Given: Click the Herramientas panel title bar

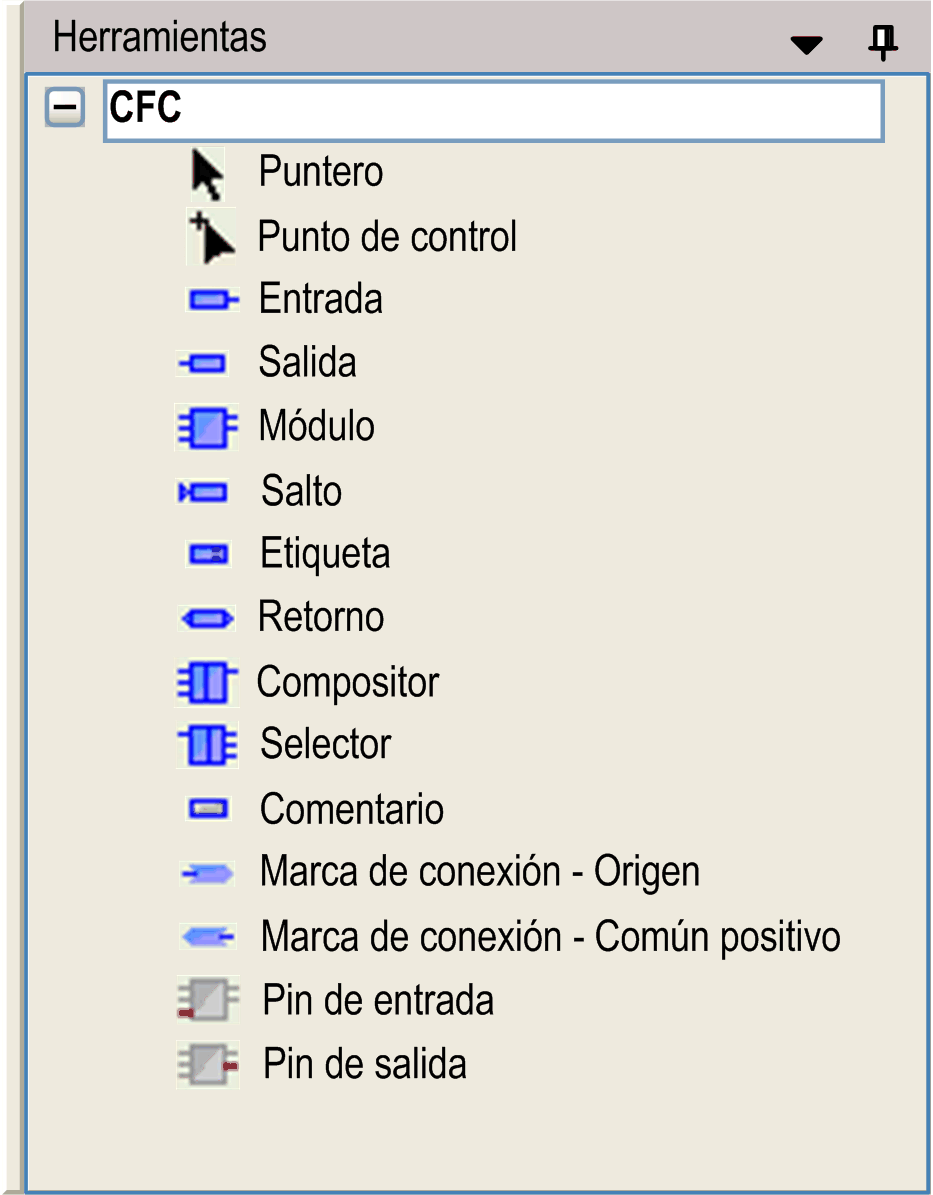Looking at the screenshot, I should (x=400, y=38).
